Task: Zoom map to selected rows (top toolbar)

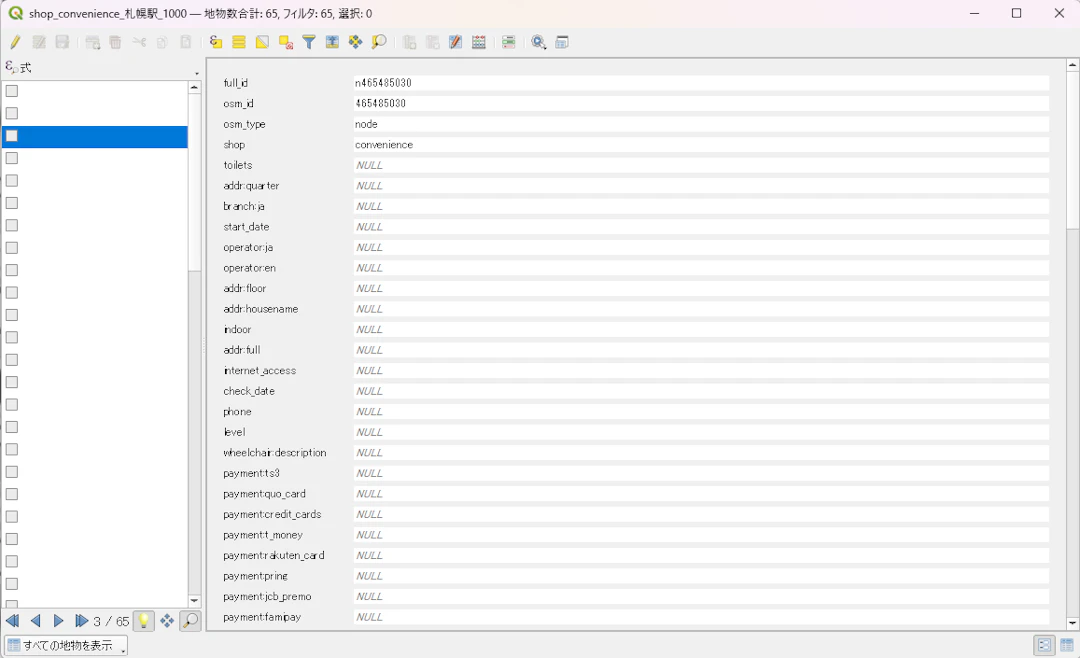Action: pos(379,42)
